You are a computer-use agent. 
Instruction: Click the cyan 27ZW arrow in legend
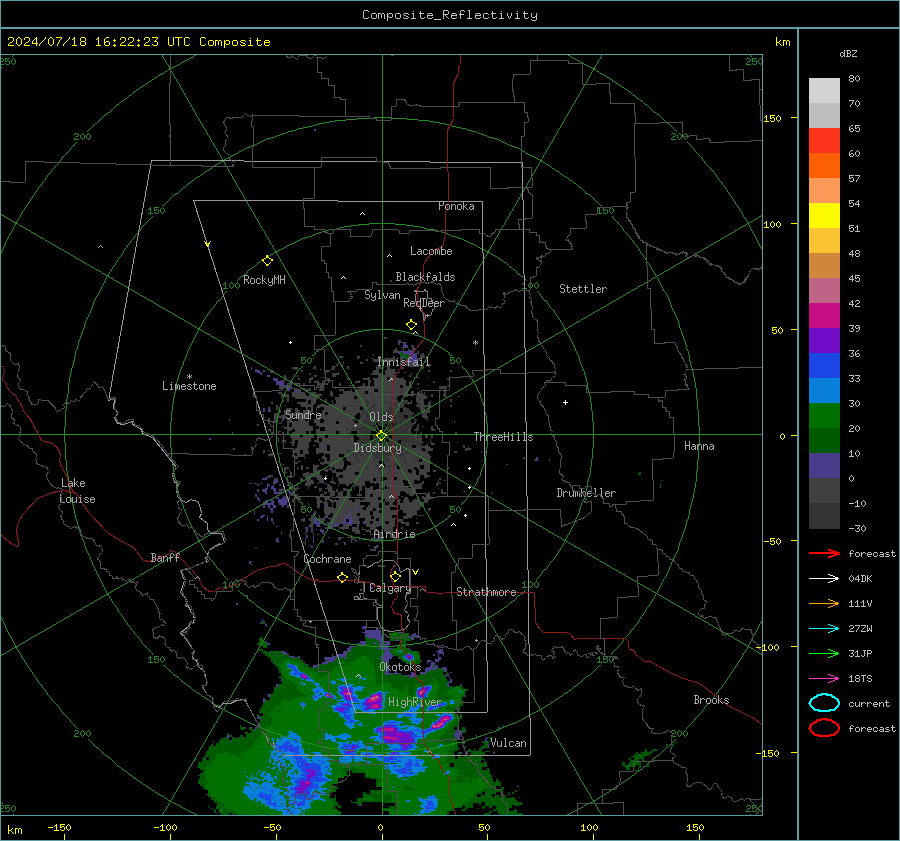click(x=824, y=629)
